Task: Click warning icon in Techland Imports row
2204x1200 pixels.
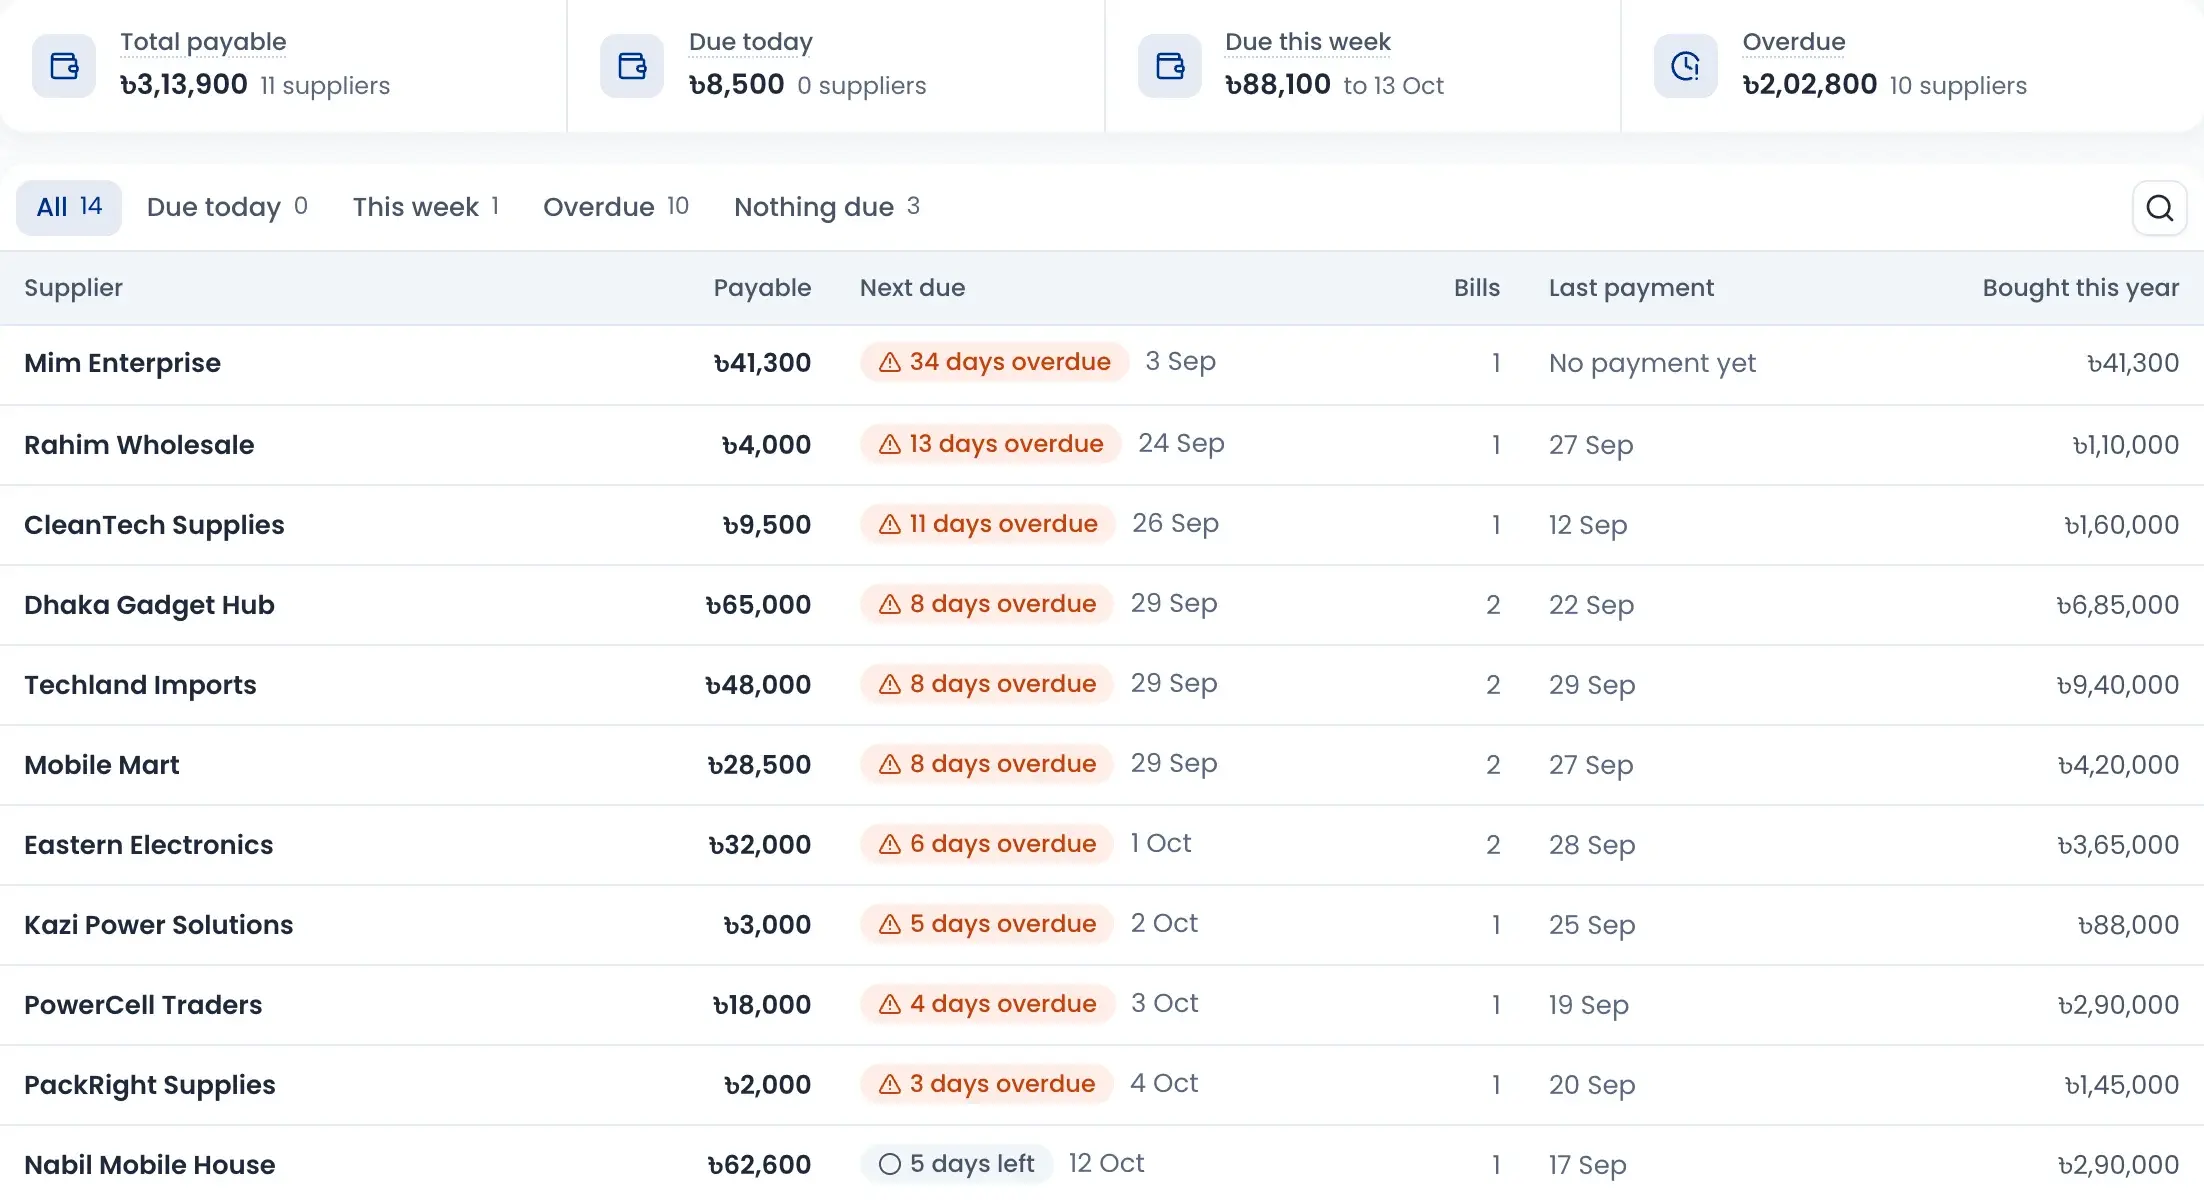Action: coord(890,684)
